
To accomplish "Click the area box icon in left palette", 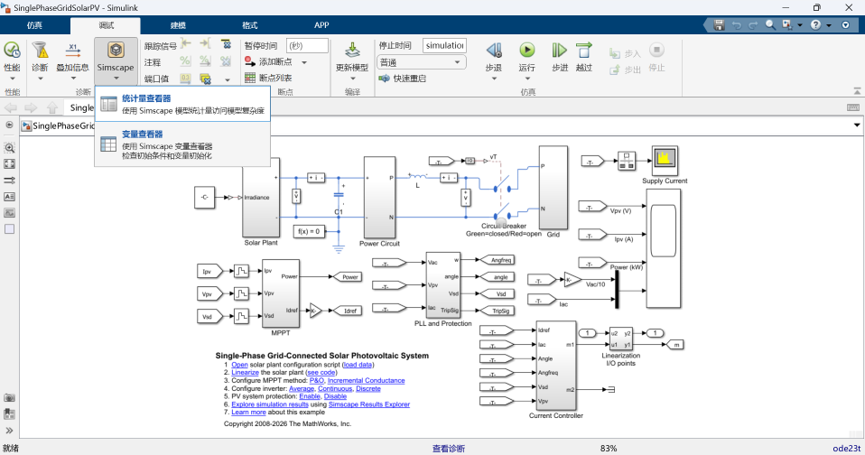I will [9, 229].
